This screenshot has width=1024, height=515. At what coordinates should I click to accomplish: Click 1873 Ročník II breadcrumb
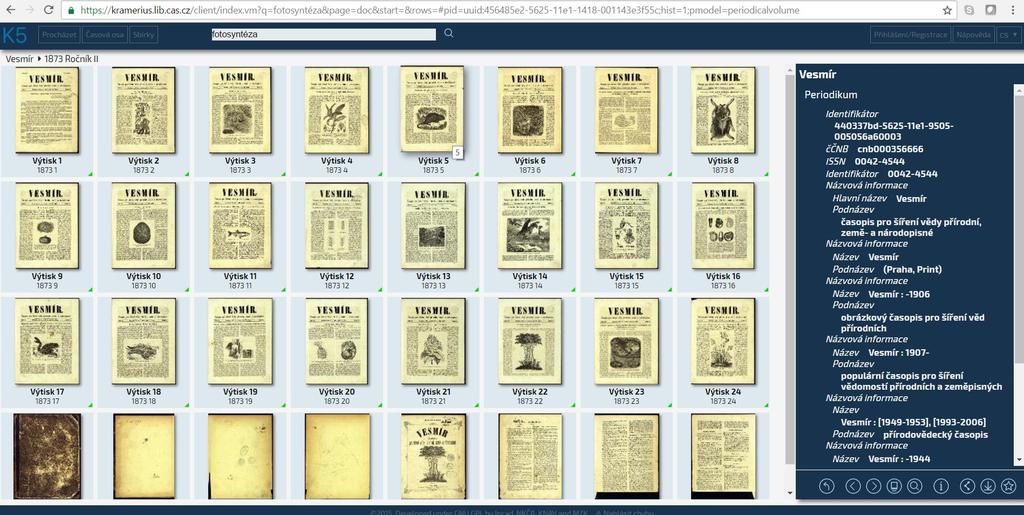point(71,59)
